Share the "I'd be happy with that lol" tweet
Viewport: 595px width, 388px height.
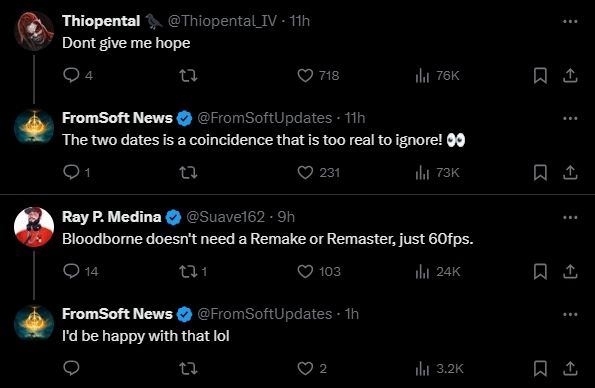click(x=570, y=368)
